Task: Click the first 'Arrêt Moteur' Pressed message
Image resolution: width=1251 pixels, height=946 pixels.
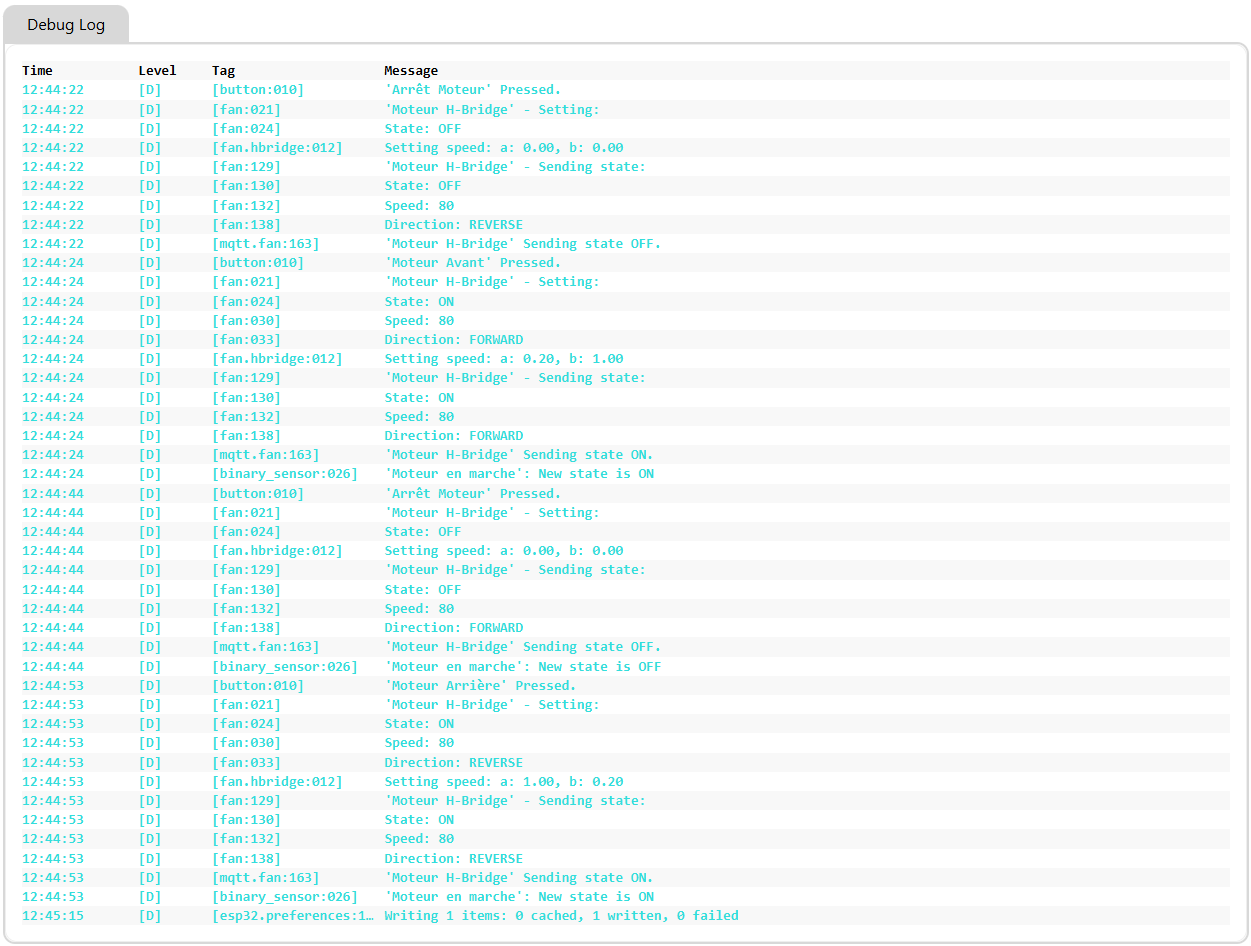Action: tap(472, 90)
